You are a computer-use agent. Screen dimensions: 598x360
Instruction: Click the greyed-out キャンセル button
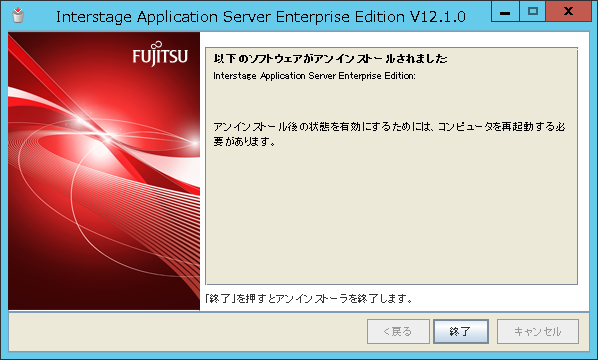(x=538, y=331)
